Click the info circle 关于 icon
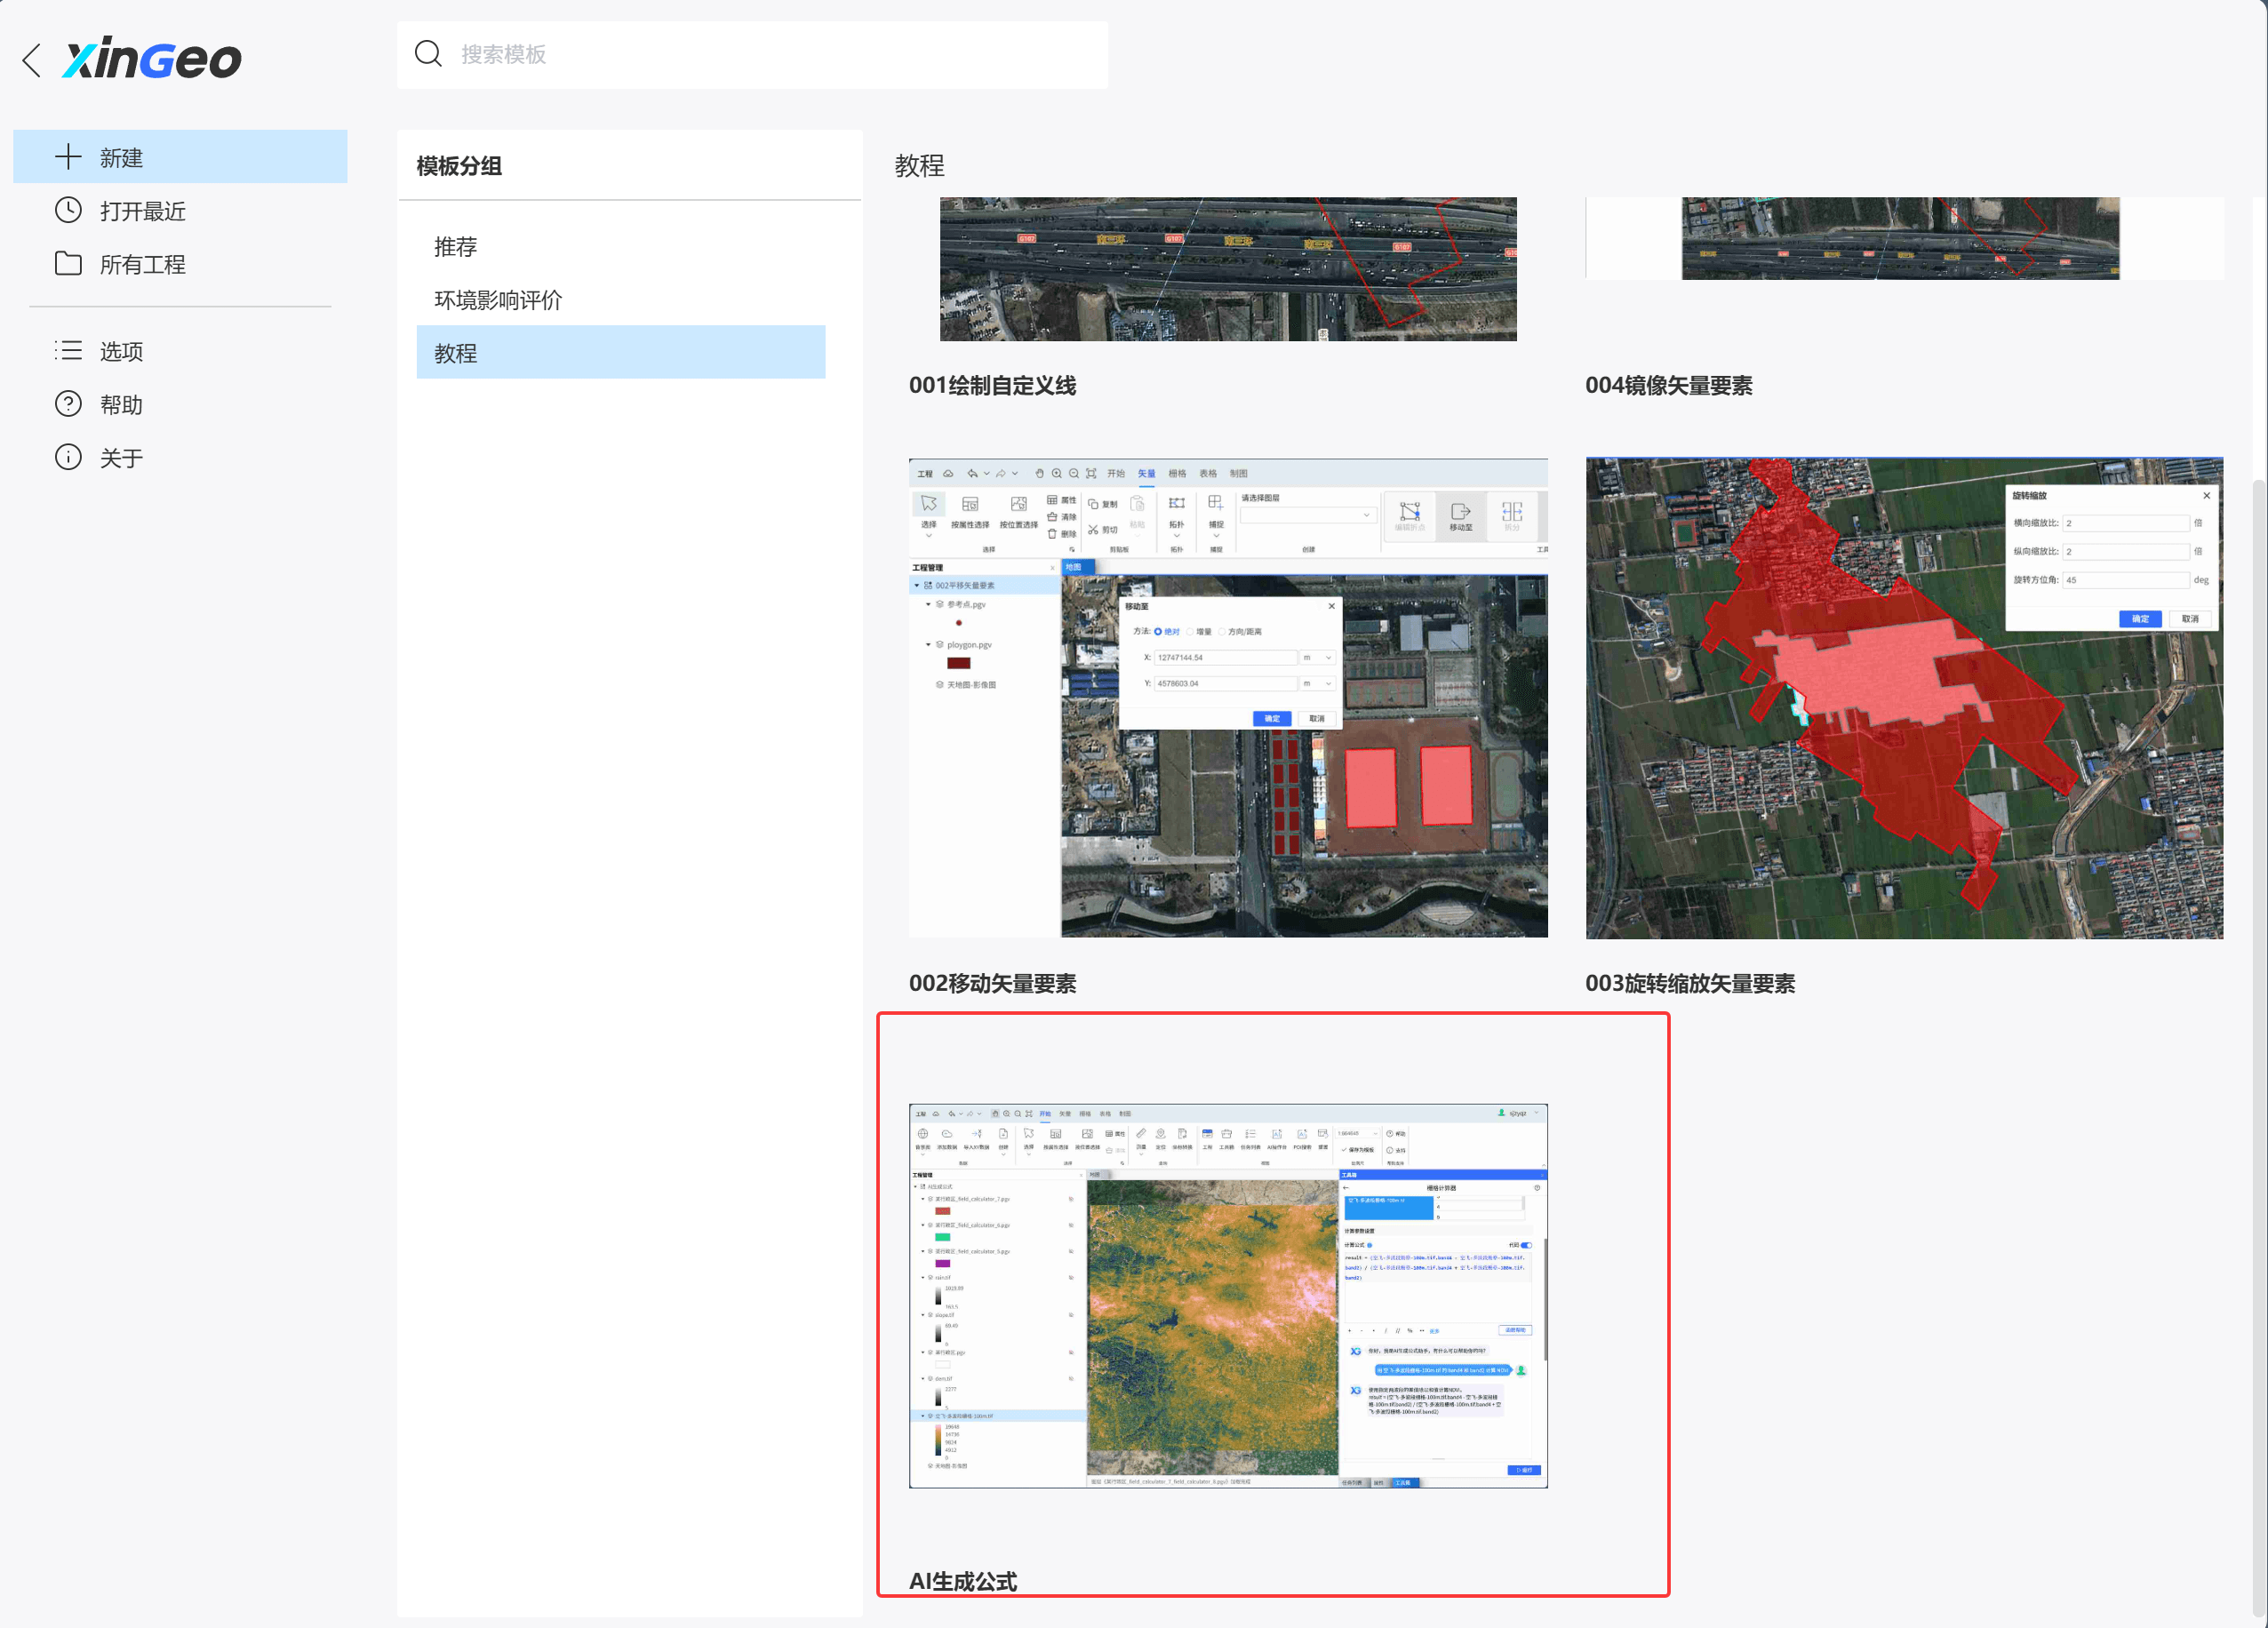The height and width of the screenshot is (1628, 2268). [x=68, y=457]
